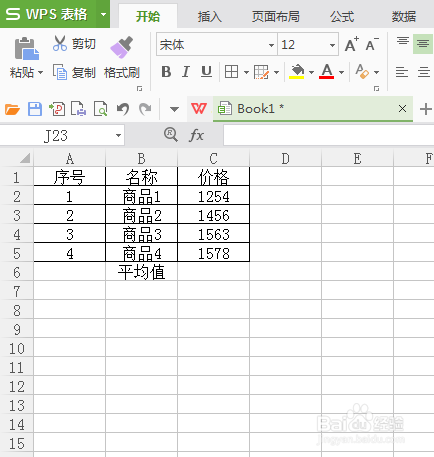Center text horizontally
The width and height of the screenshot is (434, 457).
click(x=424, y=72)
